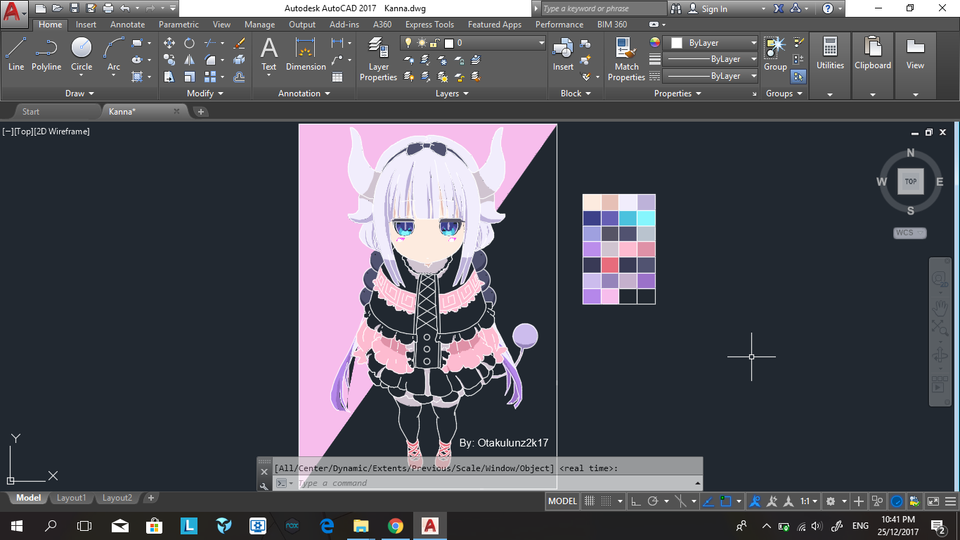Click the Undo arrow in quick access toolbar
Image resolution: width=960 pixels, height=540 pixels.
click(125, 8)
